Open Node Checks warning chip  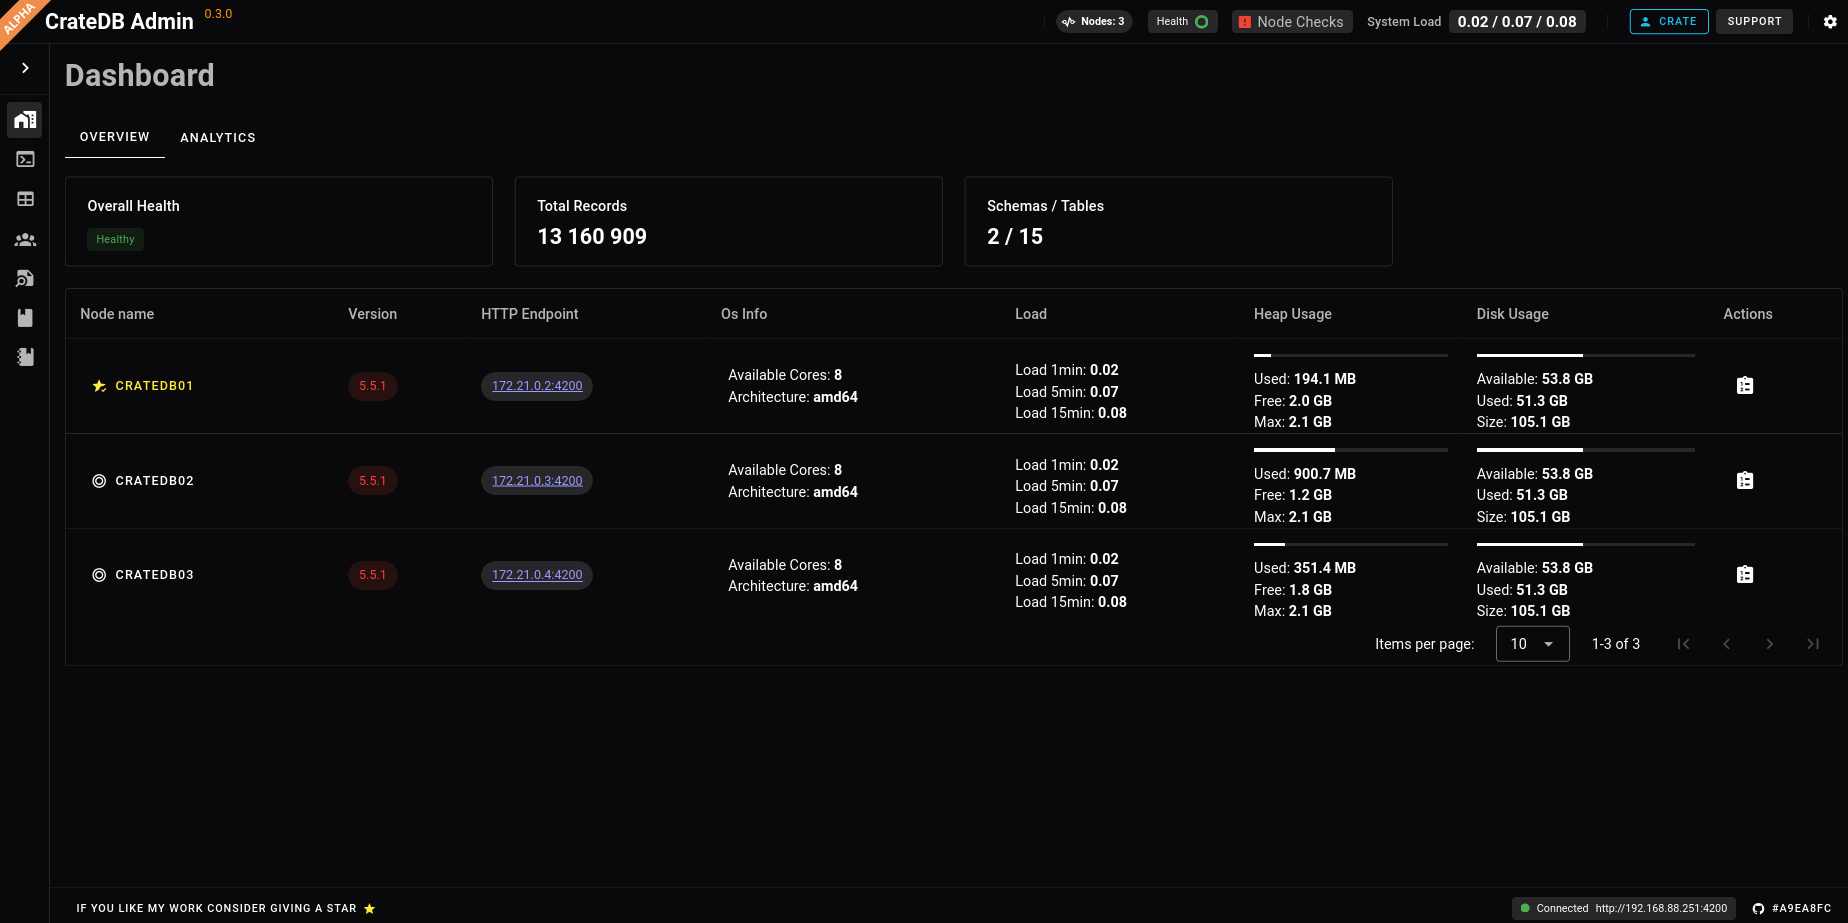pyautogui.click(x=1292, y=21)
